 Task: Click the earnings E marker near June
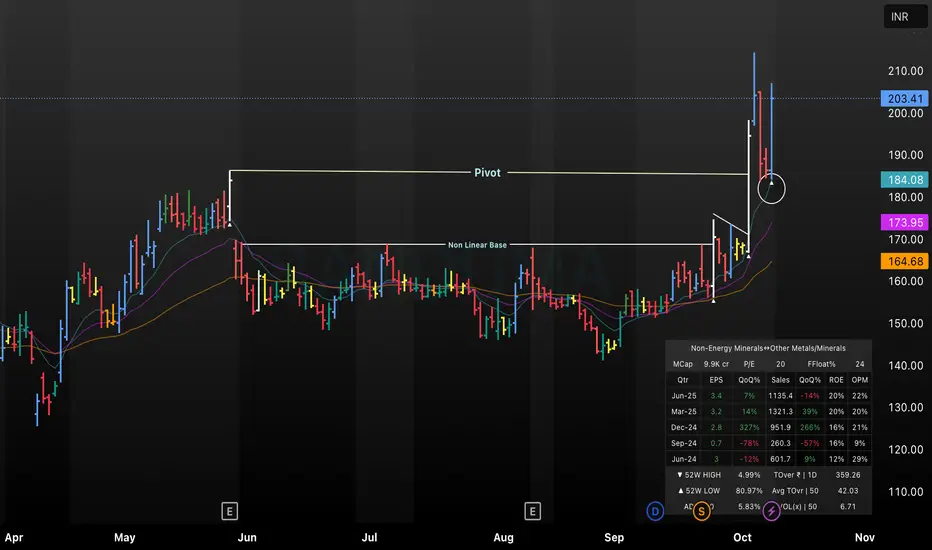(229, 511)
